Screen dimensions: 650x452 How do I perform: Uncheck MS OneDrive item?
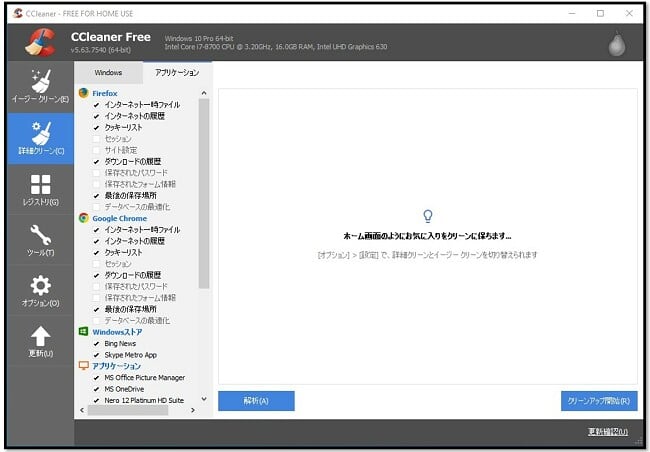tap(96, 389)
